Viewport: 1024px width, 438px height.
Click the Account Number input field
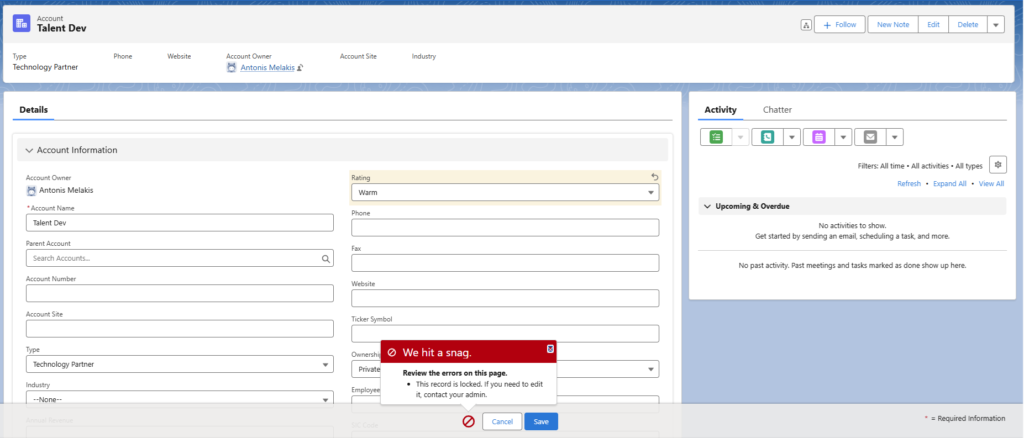pyautogui.click(x=180, y=294)
